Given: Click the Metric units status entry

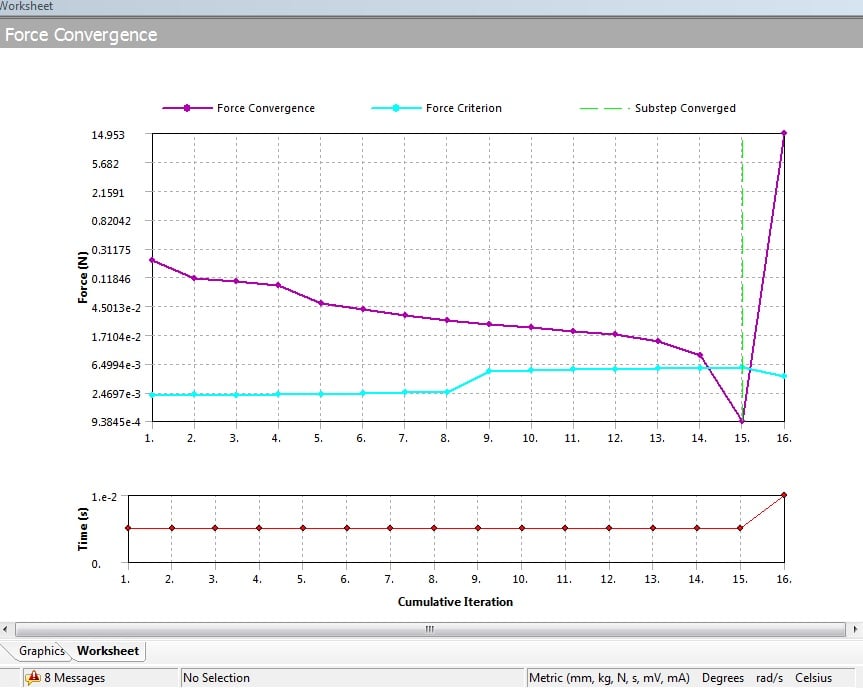Looking at the screenshot, I should click(x=609, y=678).
